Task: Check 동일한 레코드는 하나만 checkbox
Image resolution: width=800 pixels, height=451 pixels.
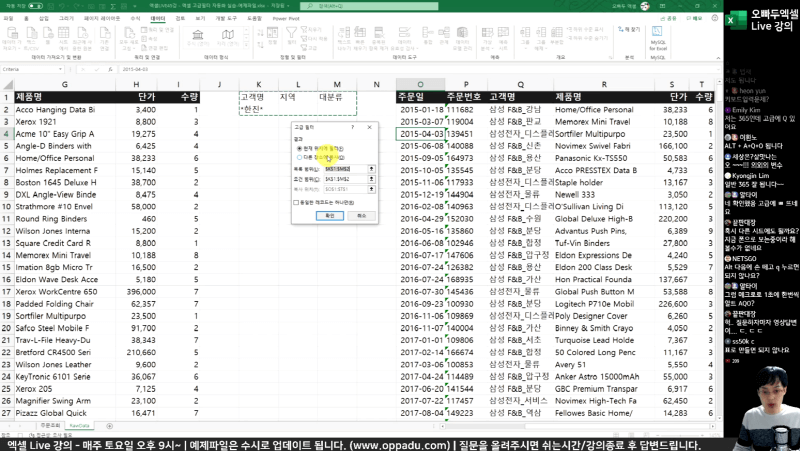Action: [x=299, y=202]
